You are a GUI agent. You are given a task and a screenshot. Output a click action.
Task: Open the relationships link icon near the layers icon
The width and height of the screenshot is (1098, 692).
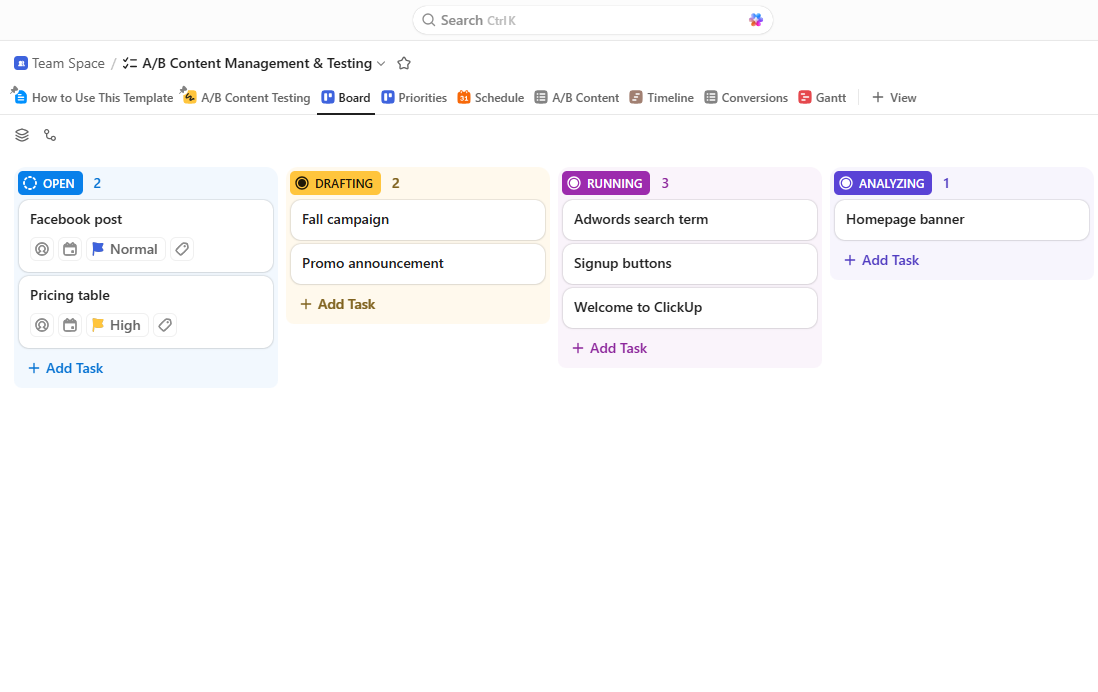pos(50,135)
